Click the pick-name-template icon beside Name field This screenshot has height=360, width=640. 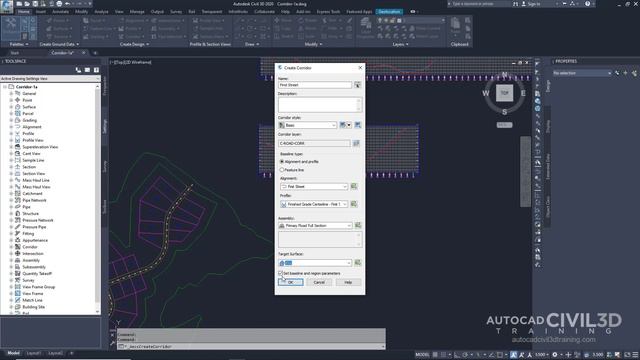357,85
